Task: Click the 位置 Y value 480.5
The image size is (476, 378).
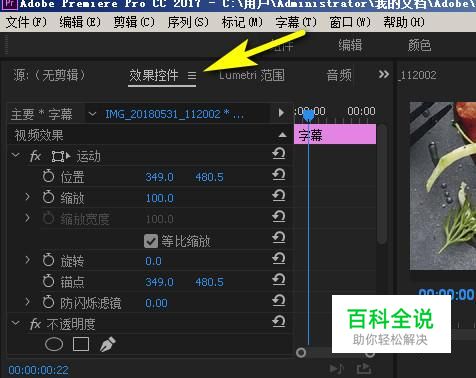Action: 209,177
